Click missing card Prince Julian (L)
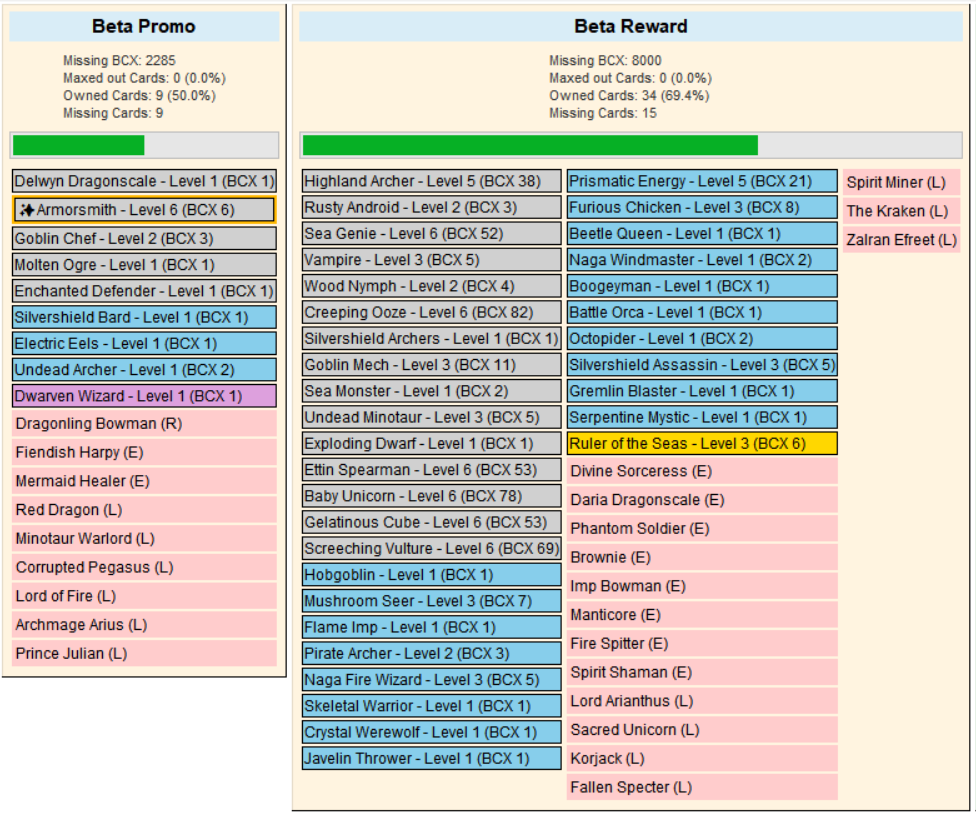The height and width of the screenshot is (822, 976). click(x=144, y=654)
